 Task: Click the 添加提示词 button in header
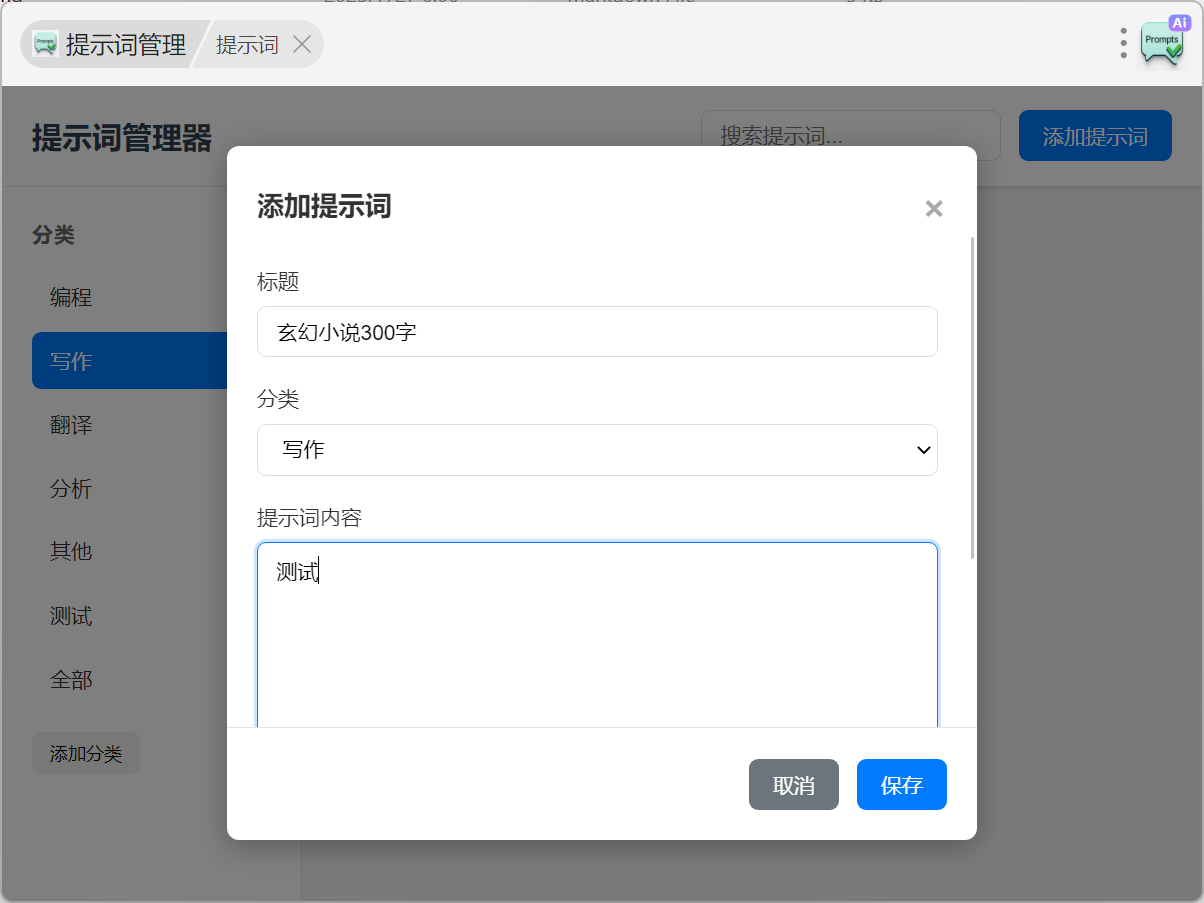coord(1095,136)
